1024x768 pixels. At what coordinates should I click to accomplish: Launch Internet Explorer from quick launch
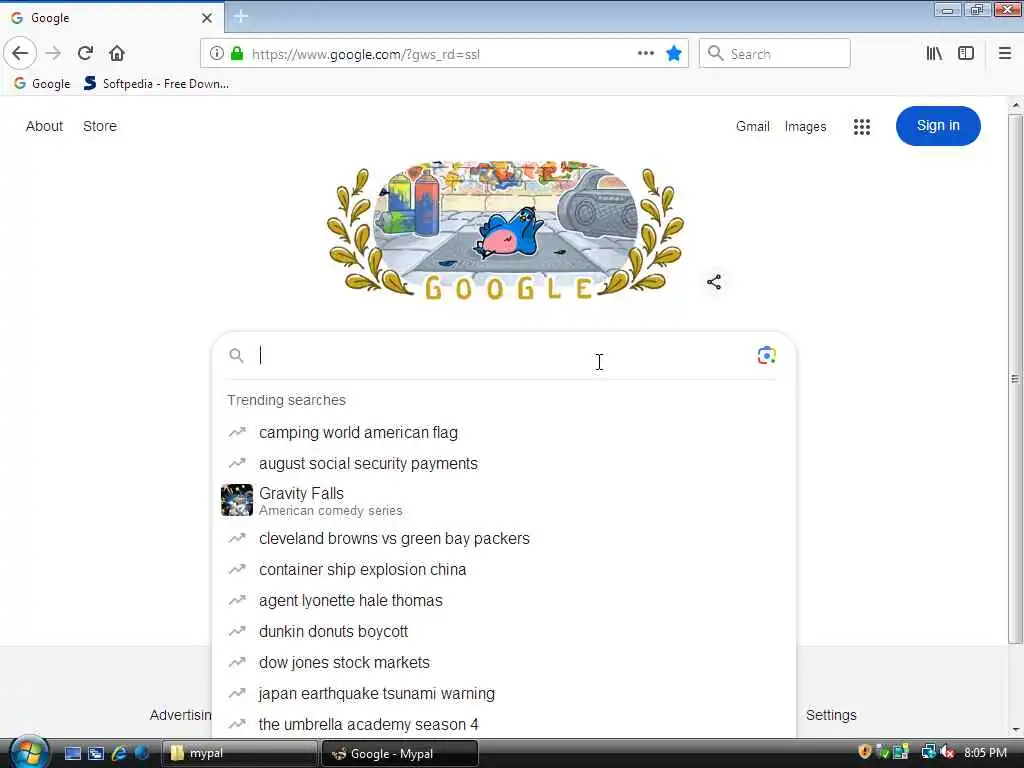119,754
